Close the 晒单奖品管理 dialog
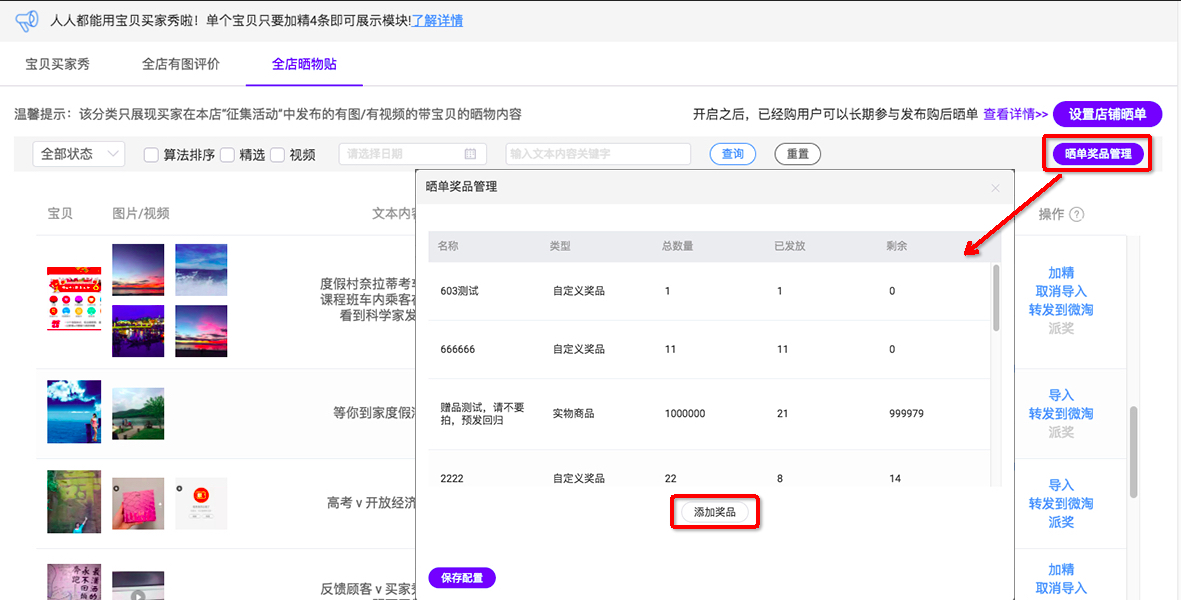 click(x=994, y=187)
